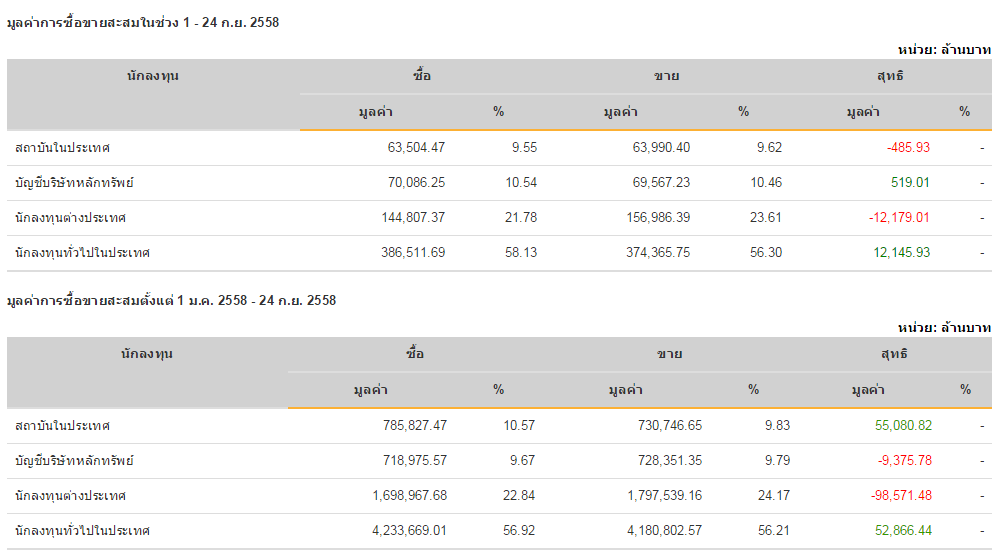1004x557 pixels.
Task: Select the 386,511.69 buy amount
Action: click(413, 252)
